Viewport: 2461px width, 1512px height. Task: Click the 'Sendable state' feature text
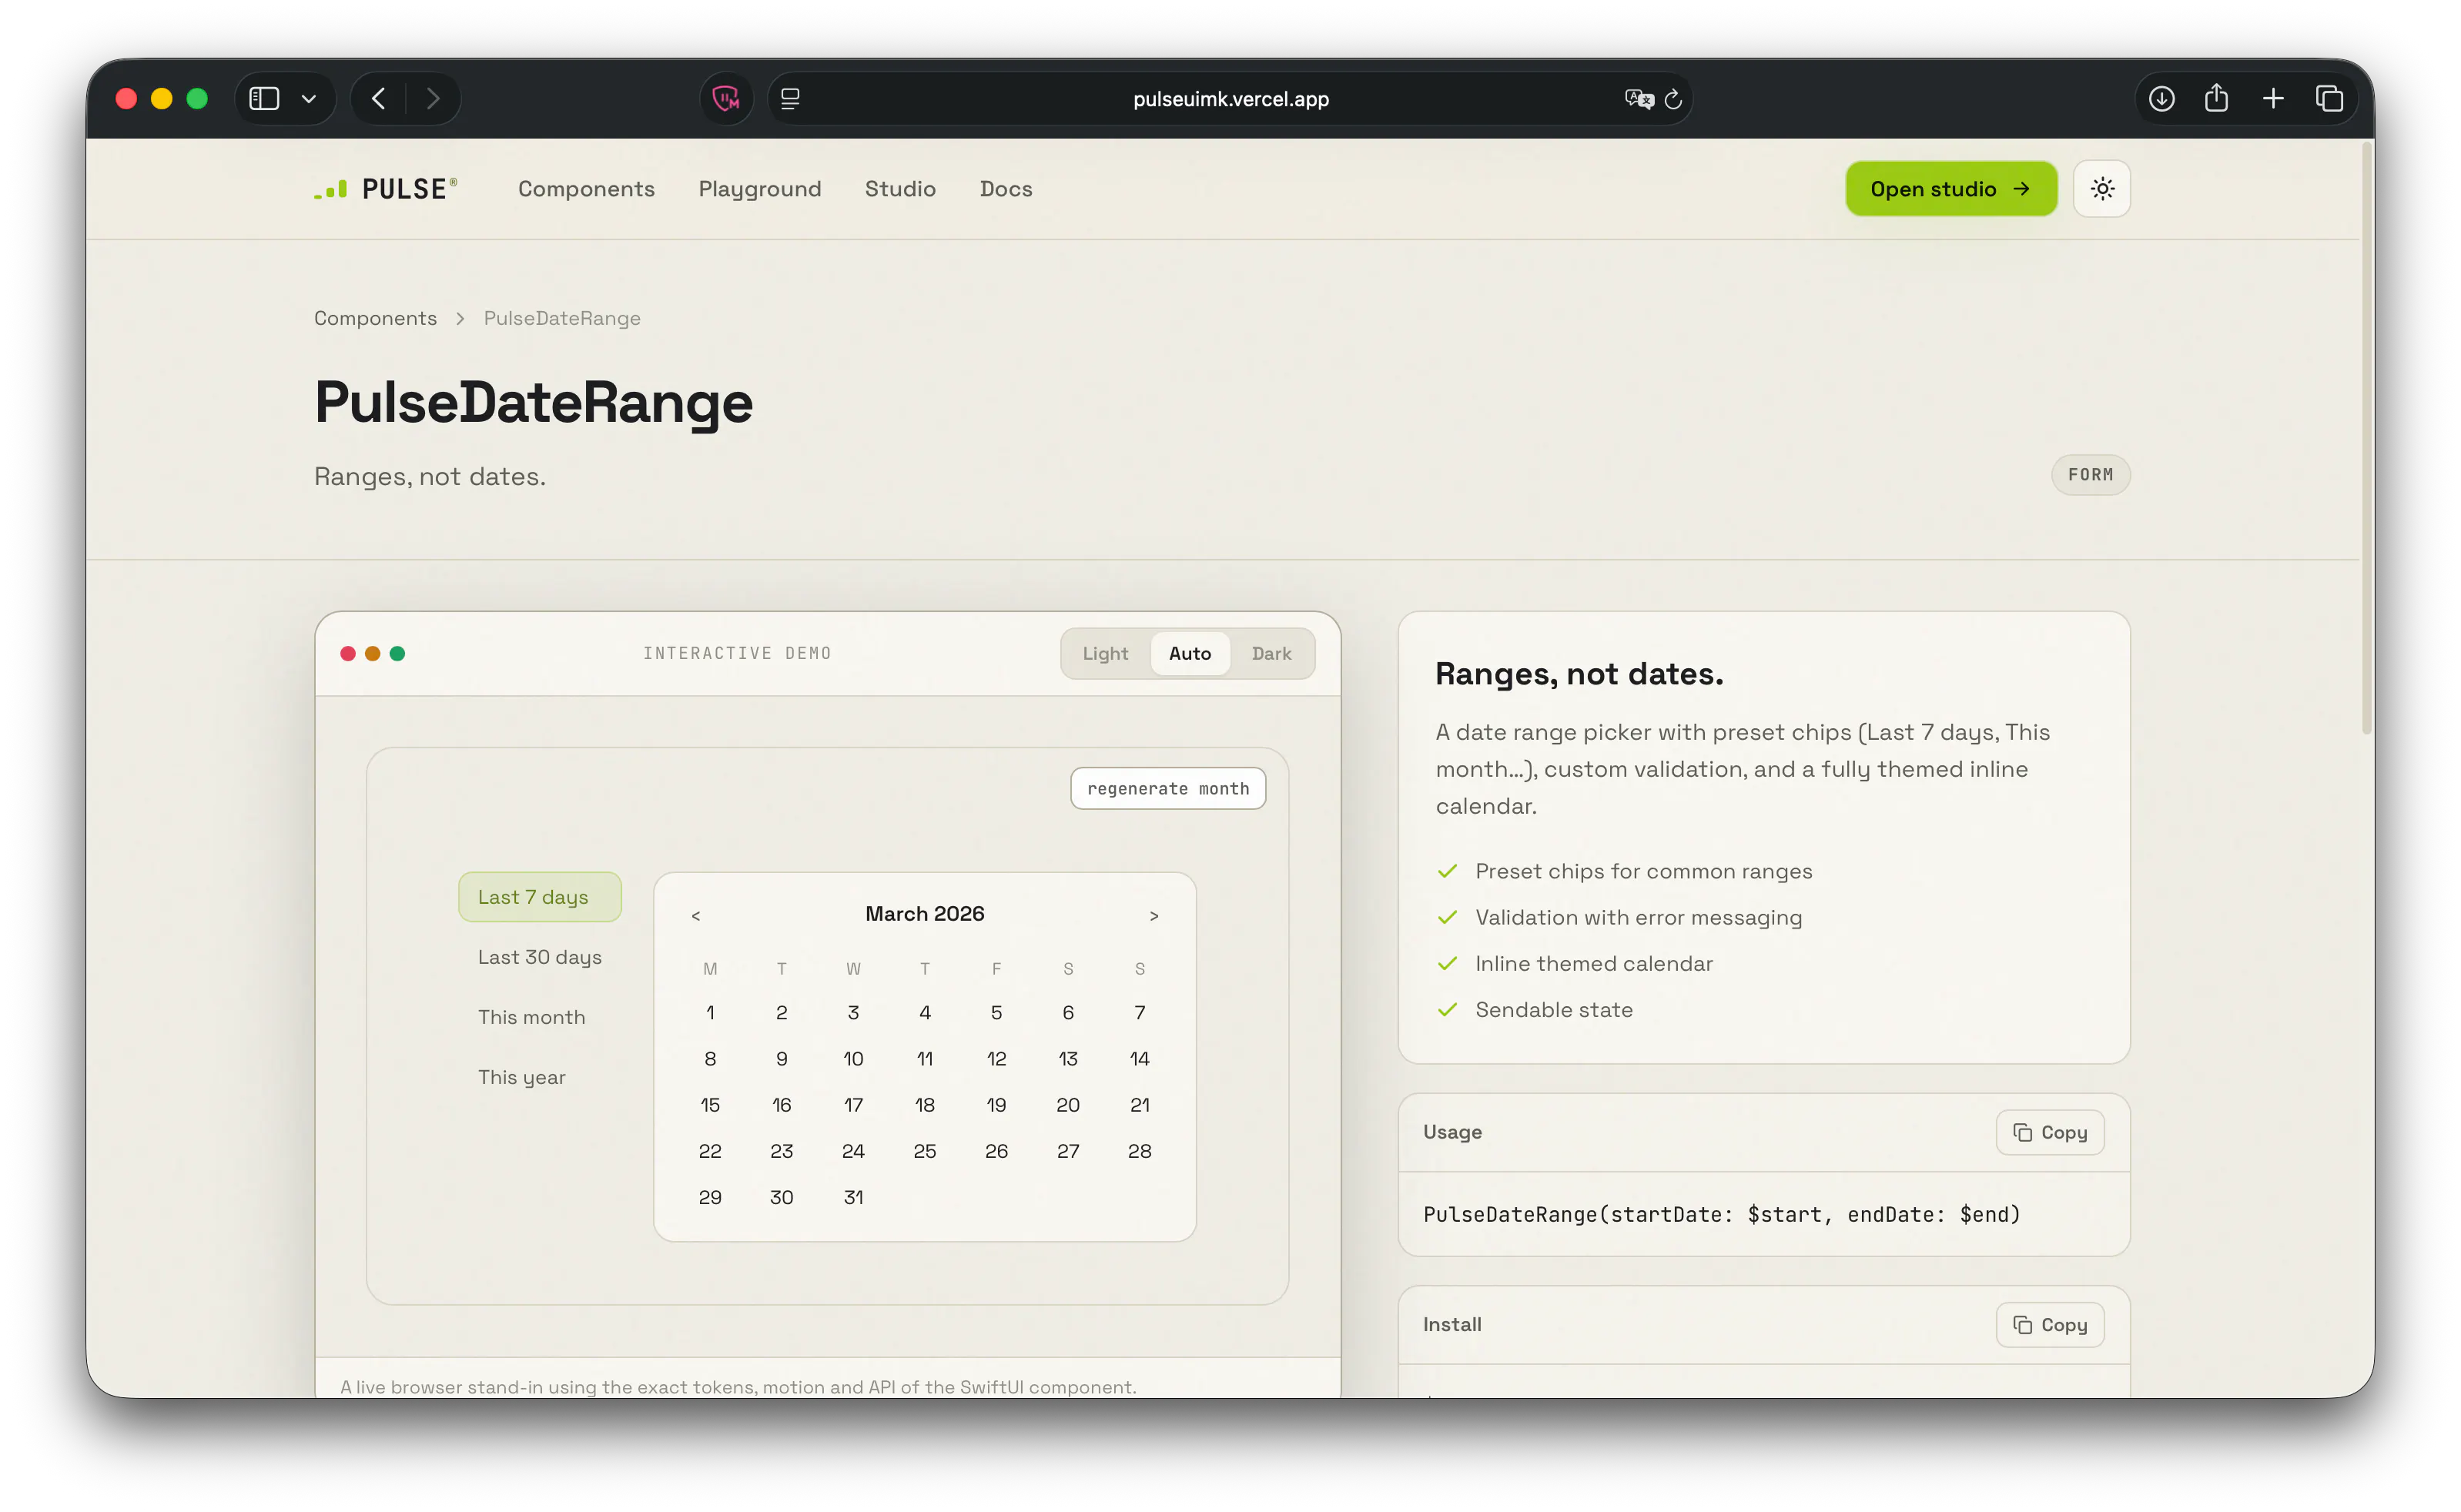(x=1554, y=1010)
